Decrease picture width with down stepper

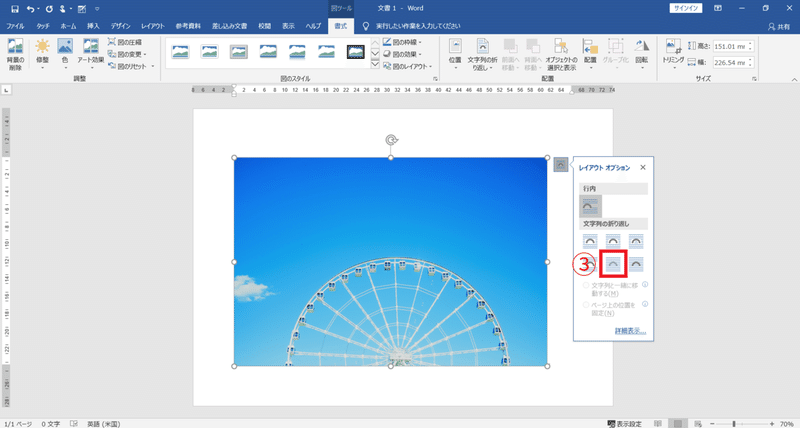751,65
